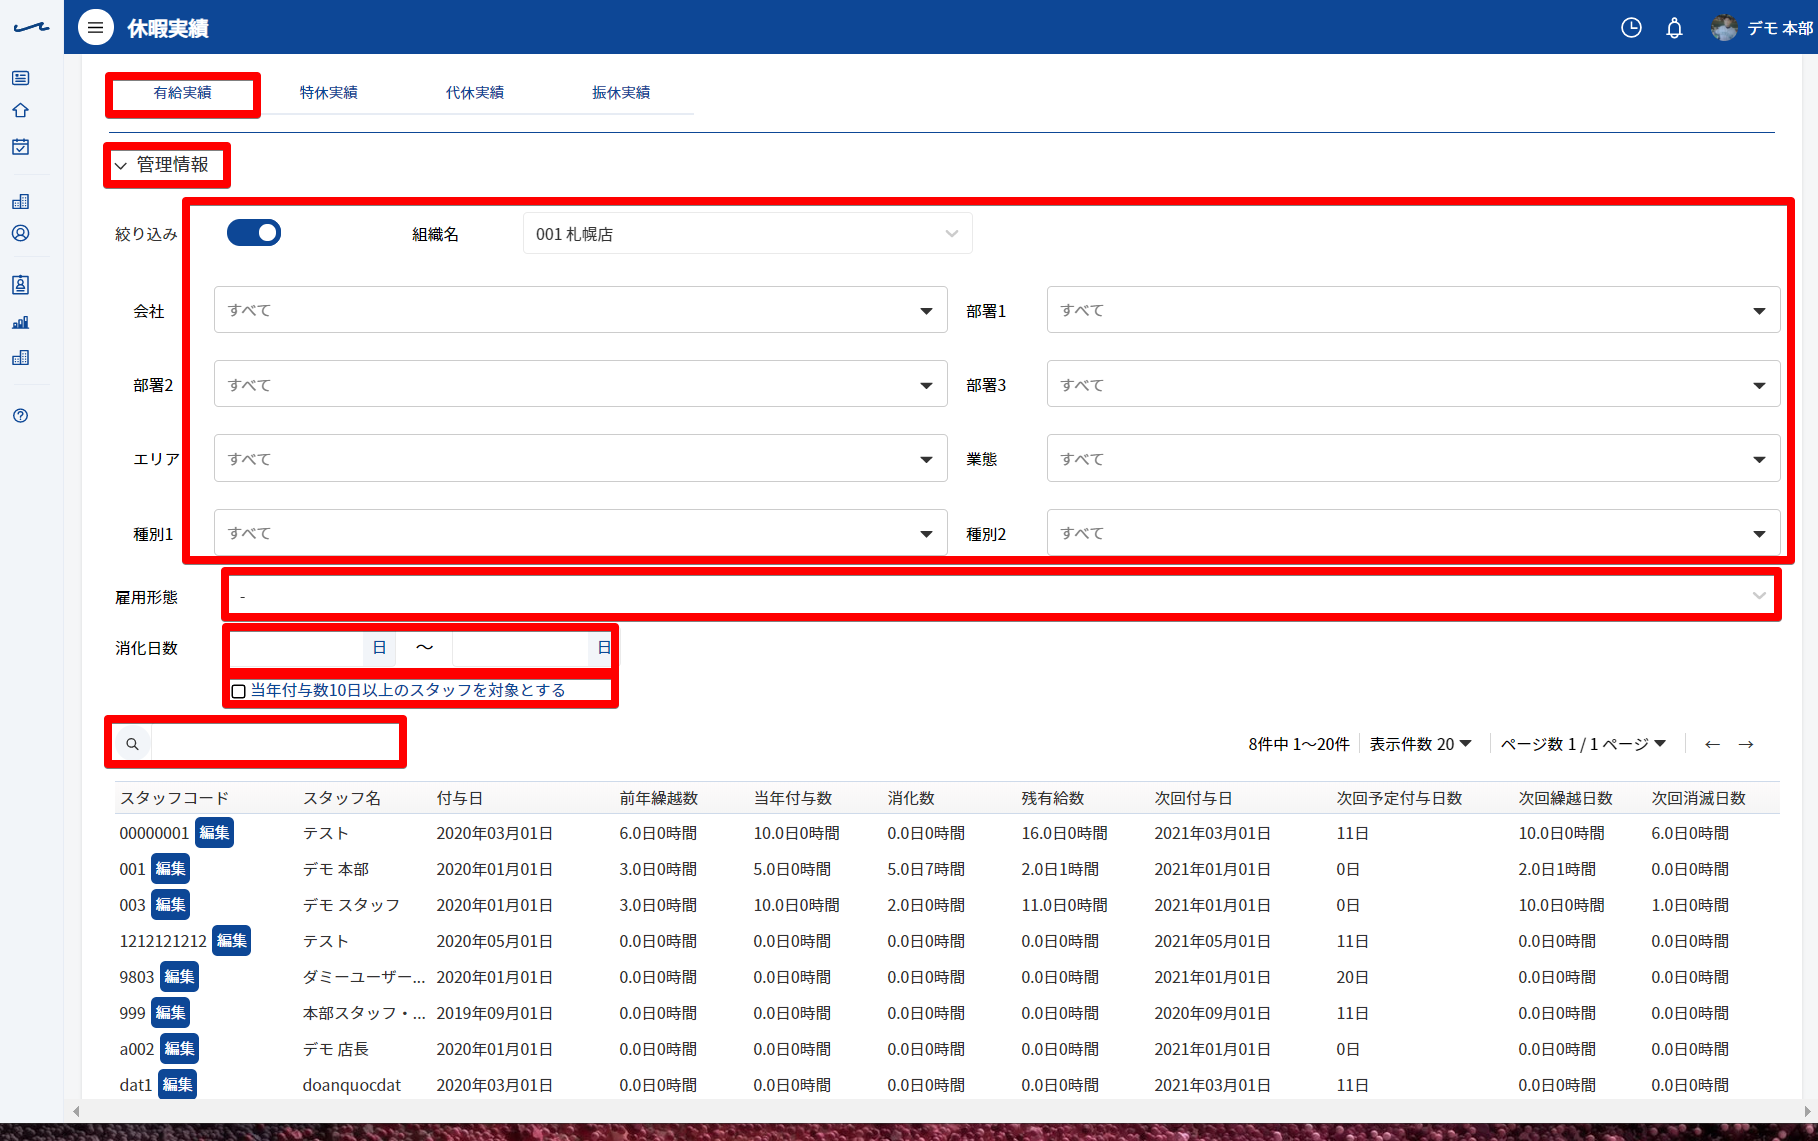The image size is (1818, 1141).
Task: Click the 残有給数 column header
Action: tap(1052, 798)
